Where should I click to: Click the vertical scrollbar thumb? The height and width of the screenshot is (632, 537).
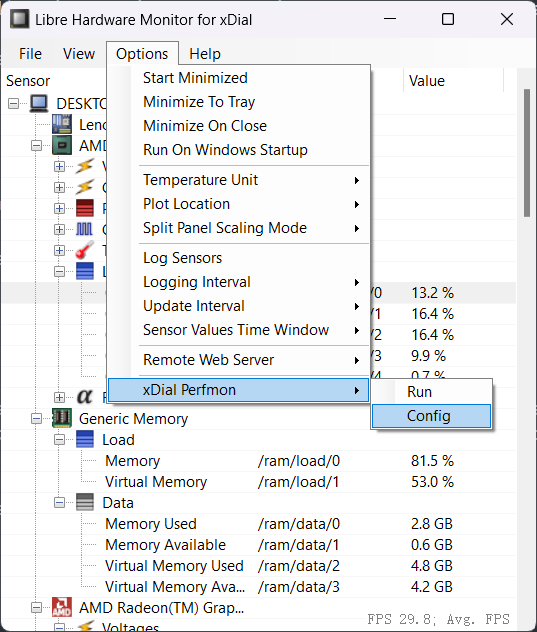pyautogui.click(x=527, y=153)
